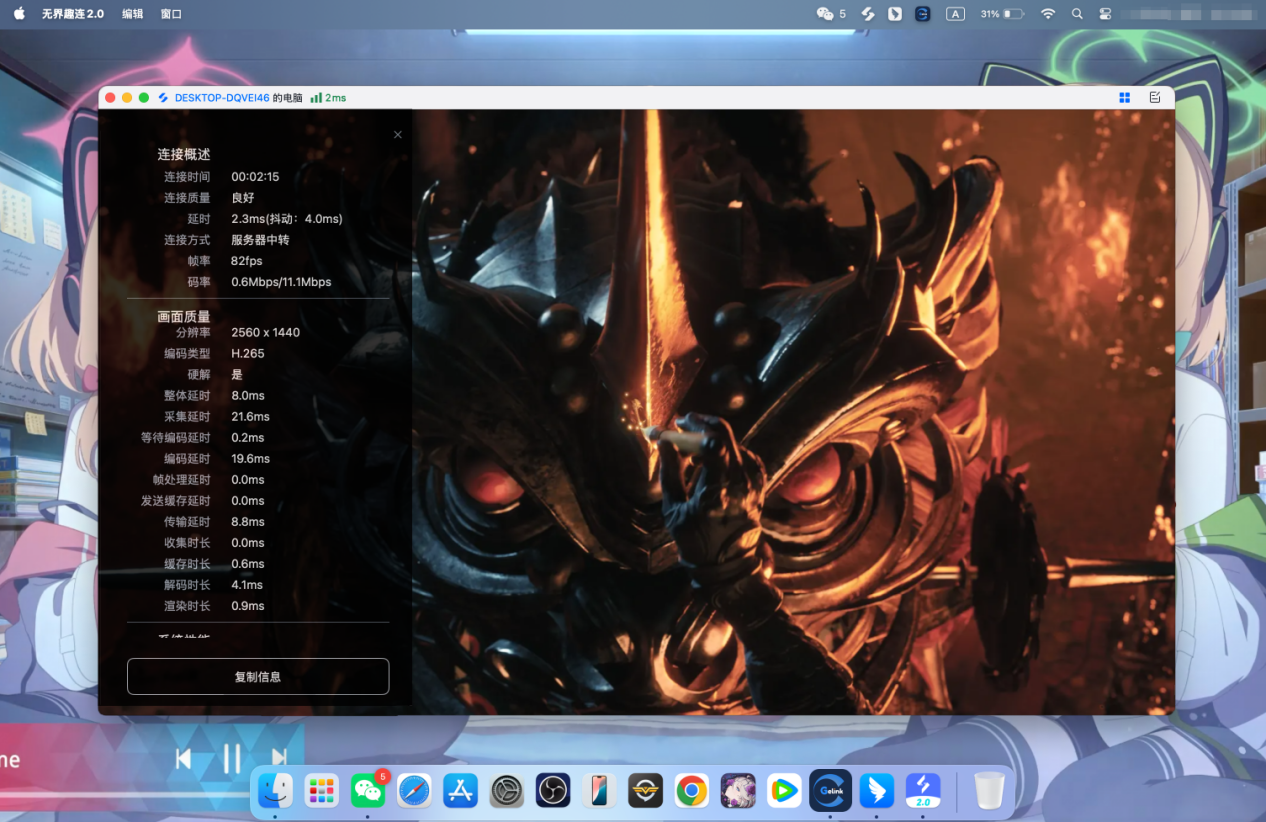Open Finder from the Dock
This screenshot has width=1266, height=822.
click(276, 791)
